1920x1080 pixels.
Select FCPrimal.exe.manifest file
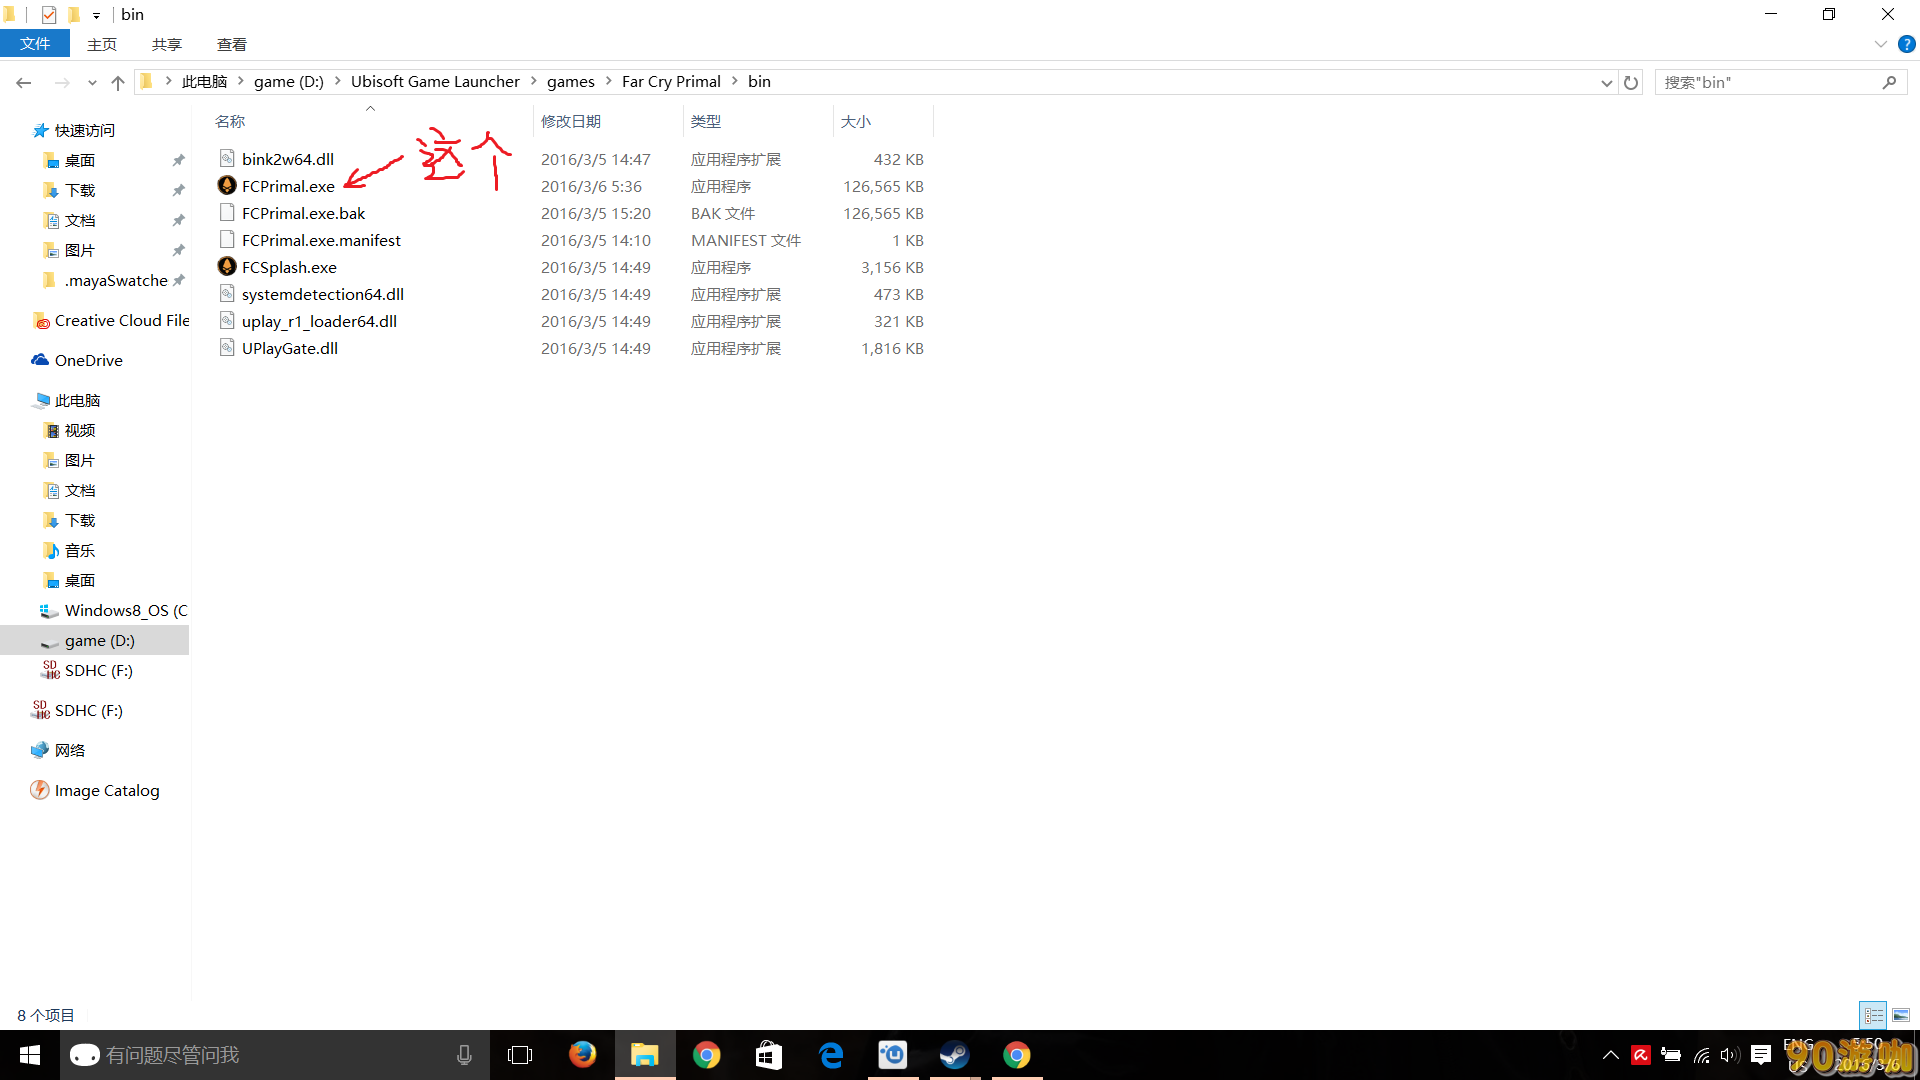tap(320, 240)
